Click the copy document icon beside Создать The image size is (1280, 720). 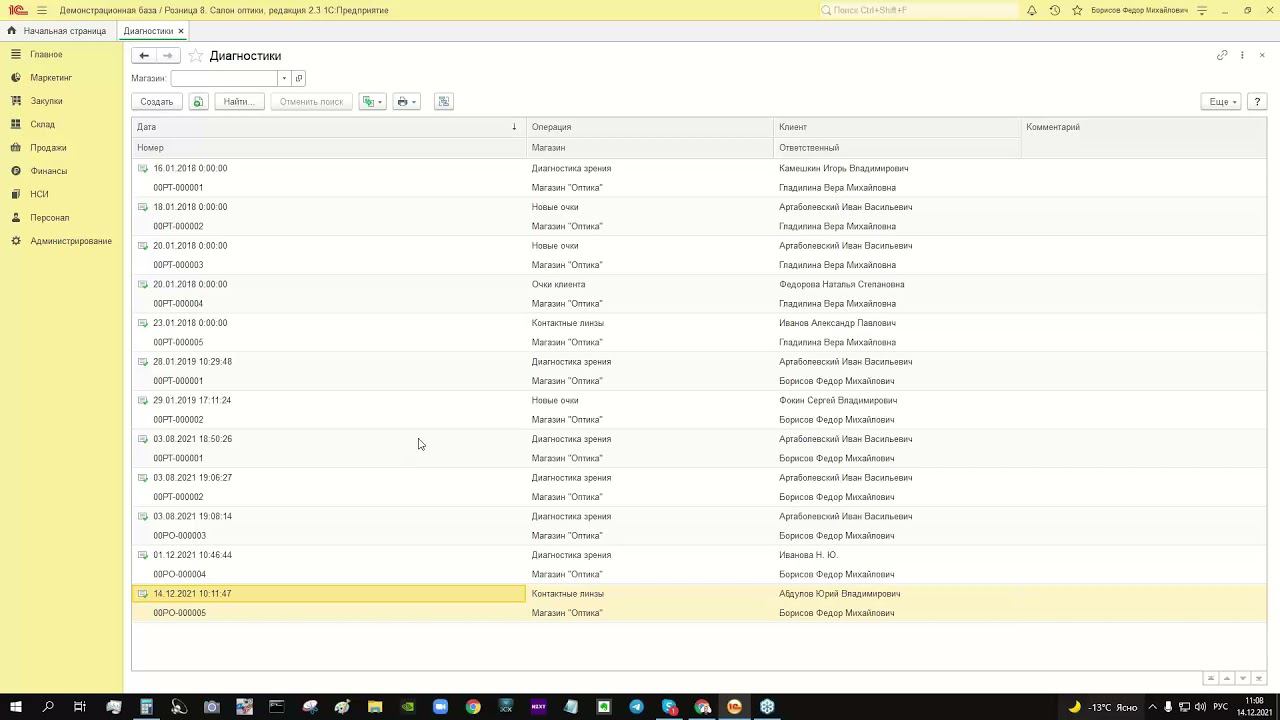198,102
